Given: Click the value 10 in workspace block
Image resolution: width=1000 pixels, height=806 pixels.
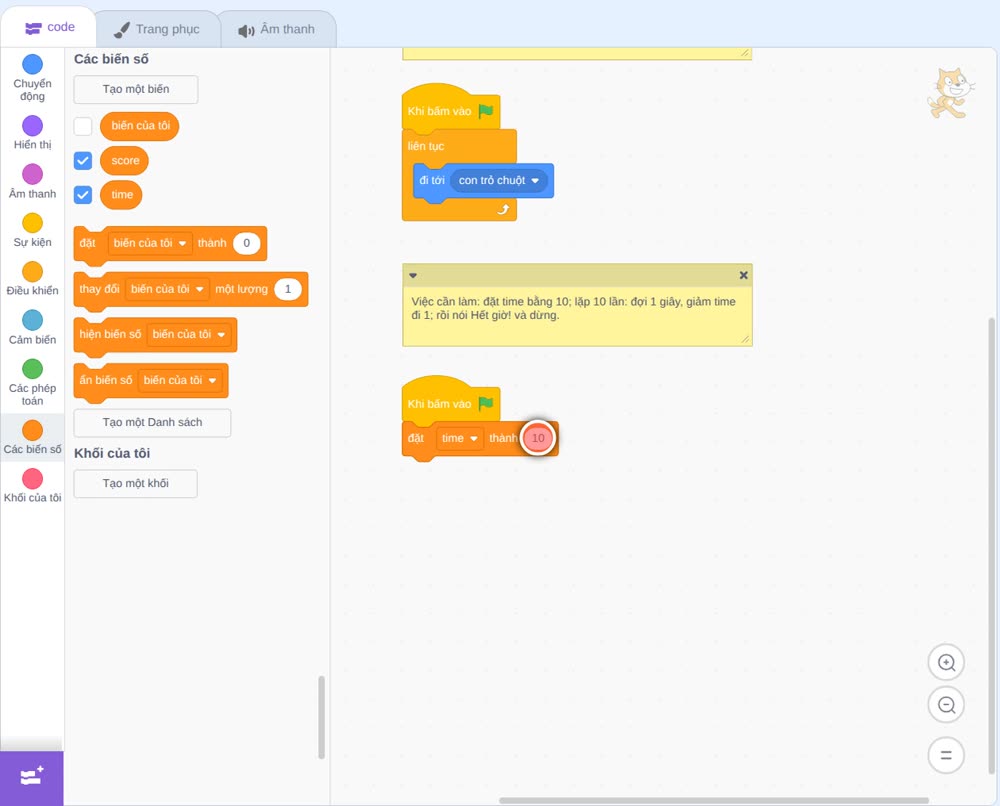Looking at the screenshot, I should [x=538, y=438].
